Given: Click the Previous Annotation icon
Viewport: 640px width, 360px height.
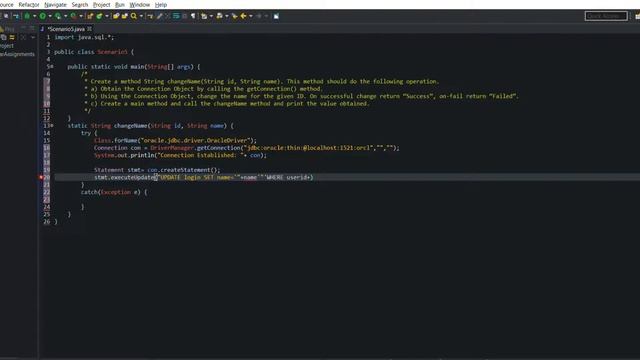Looking at the screenshot, I should [x=220, y=16].
